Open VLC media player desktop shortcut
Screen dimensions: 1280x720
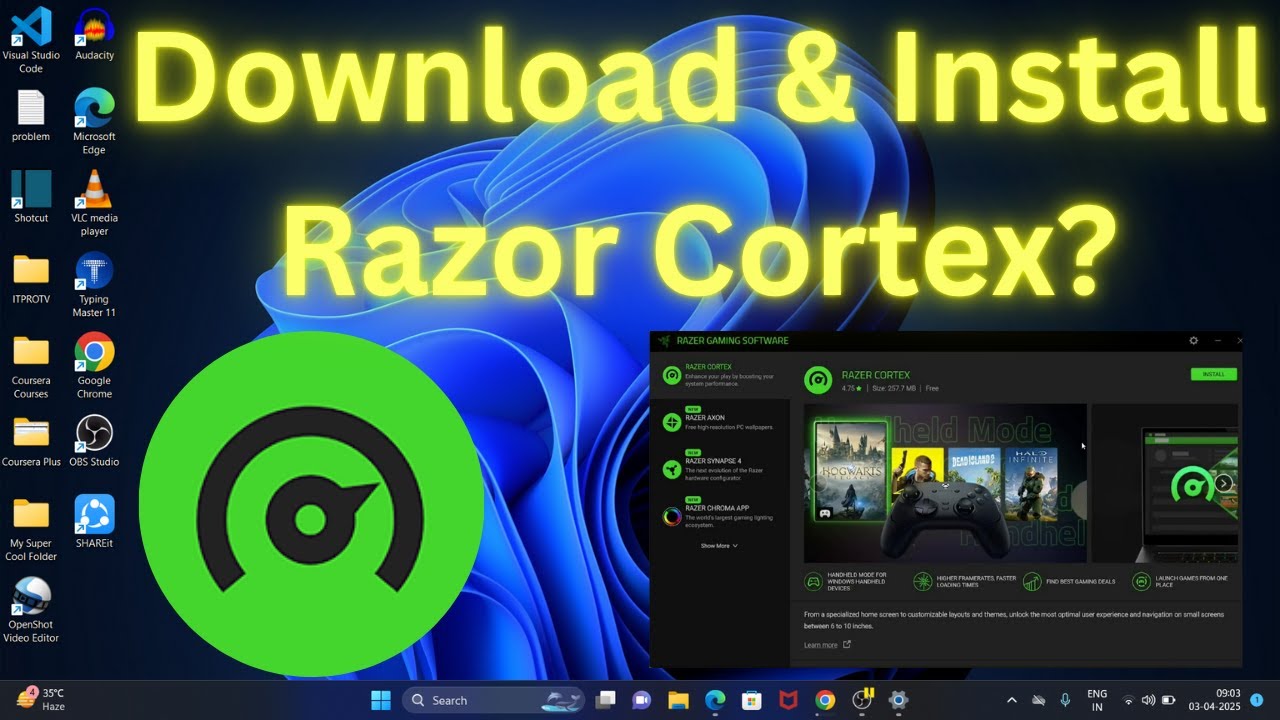point(94,203)
